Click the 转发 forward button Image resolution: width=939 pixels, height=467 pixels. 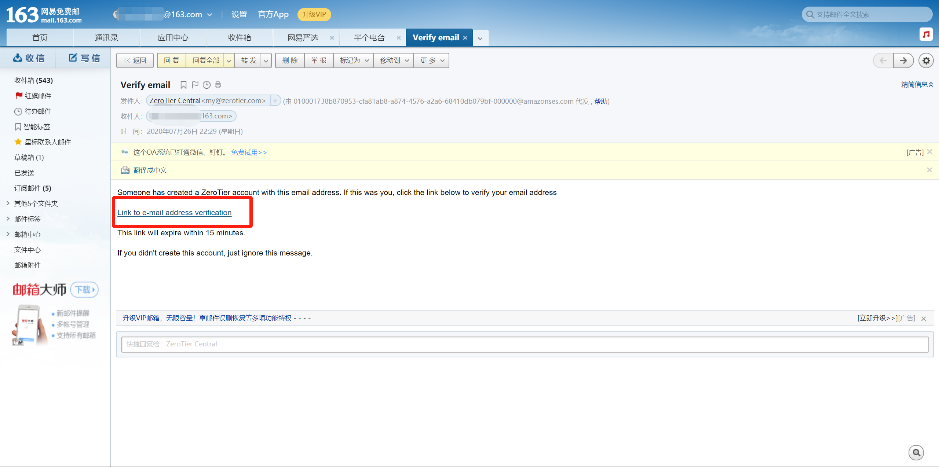click(x=249, y=60)
